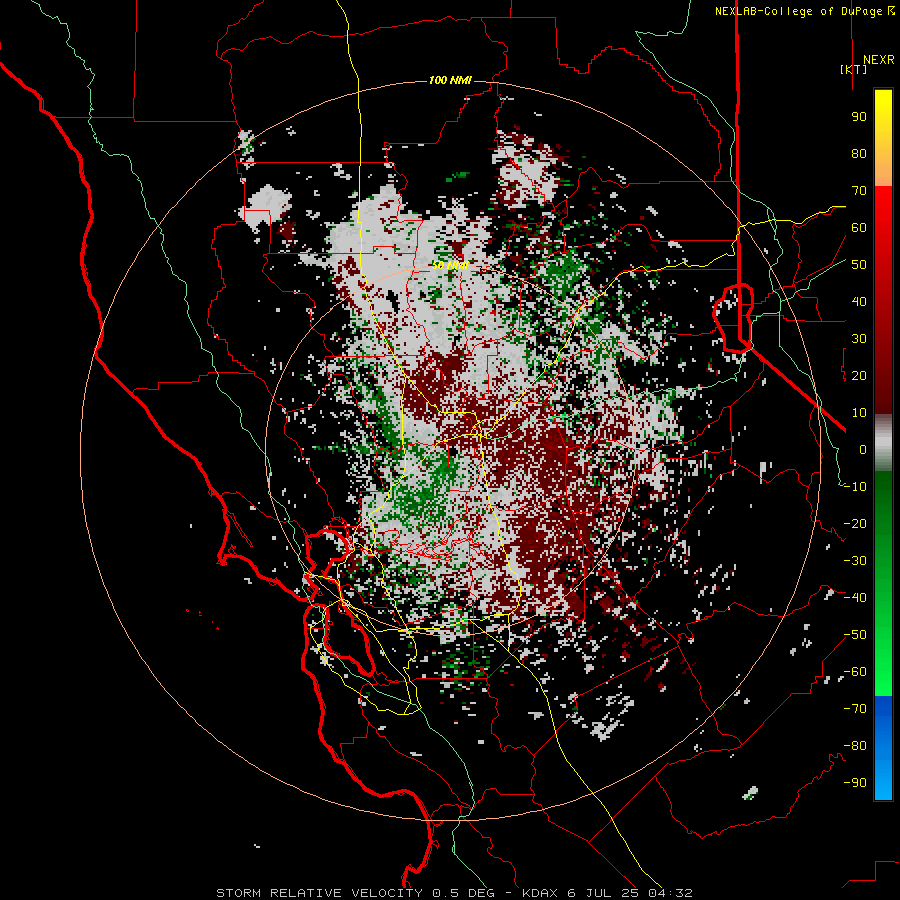Click the 0 value on velocity scale

(863, 450)
